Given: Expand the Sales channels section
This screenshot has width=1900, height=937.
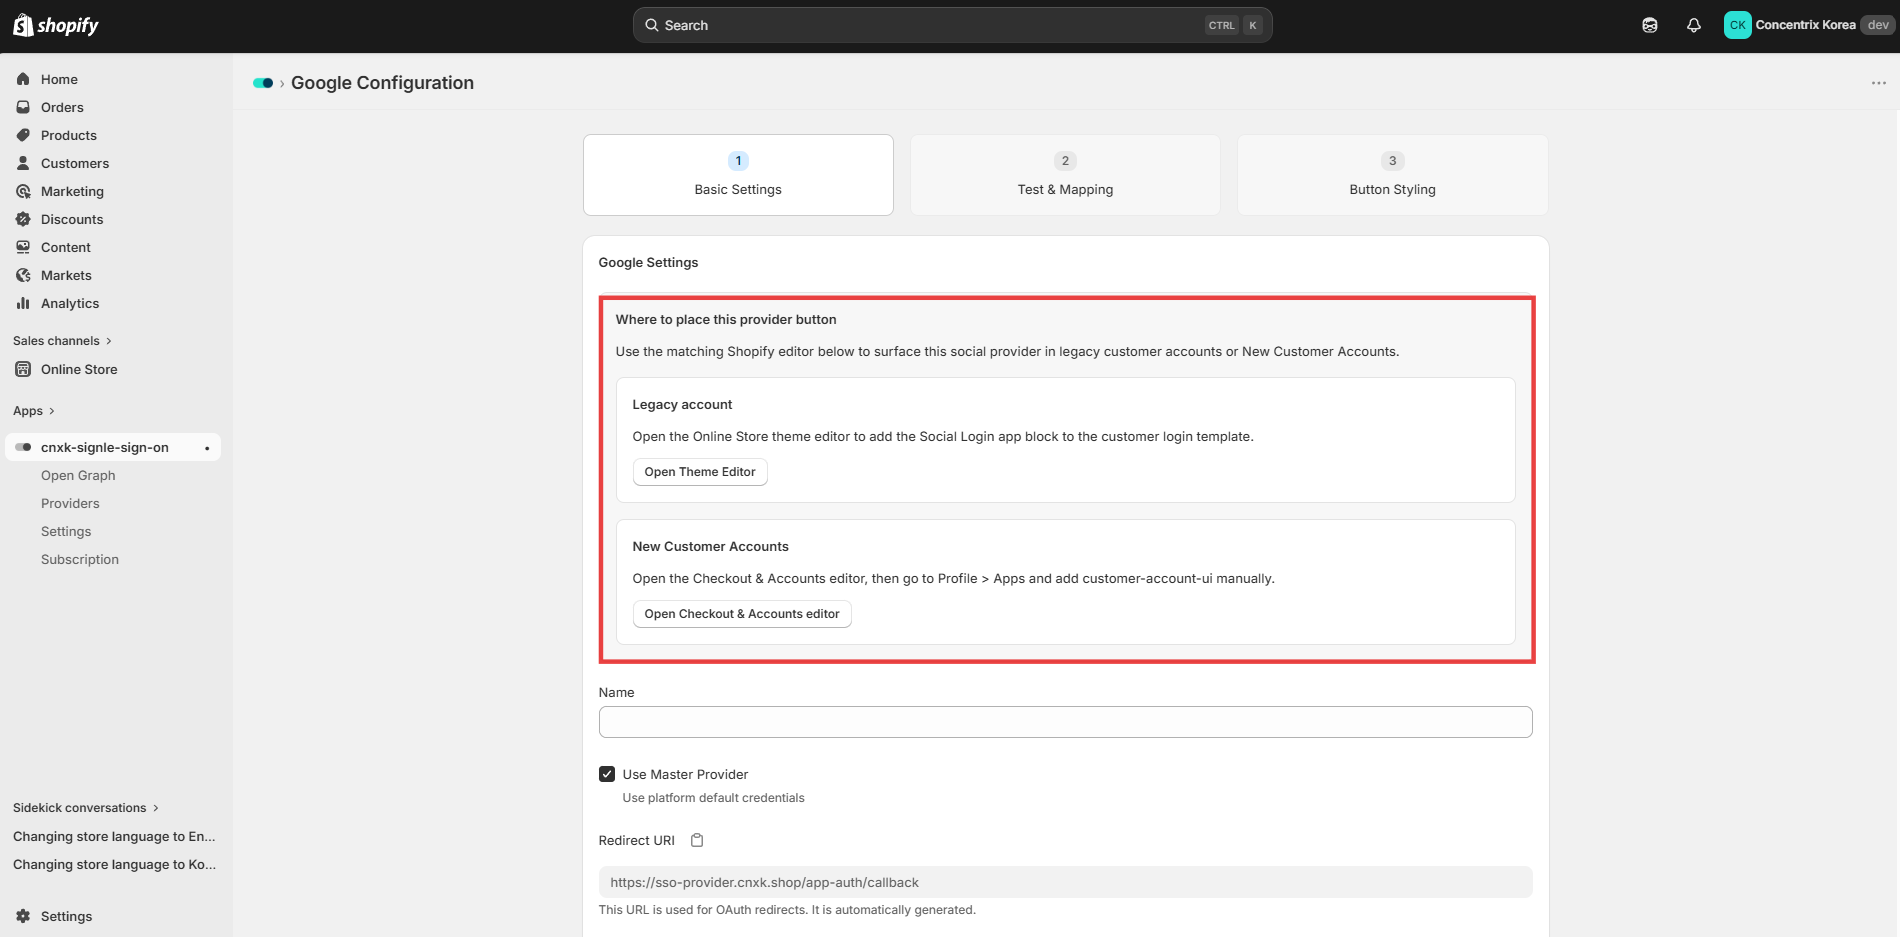Looking at the screenshot, I should (62, 341).
